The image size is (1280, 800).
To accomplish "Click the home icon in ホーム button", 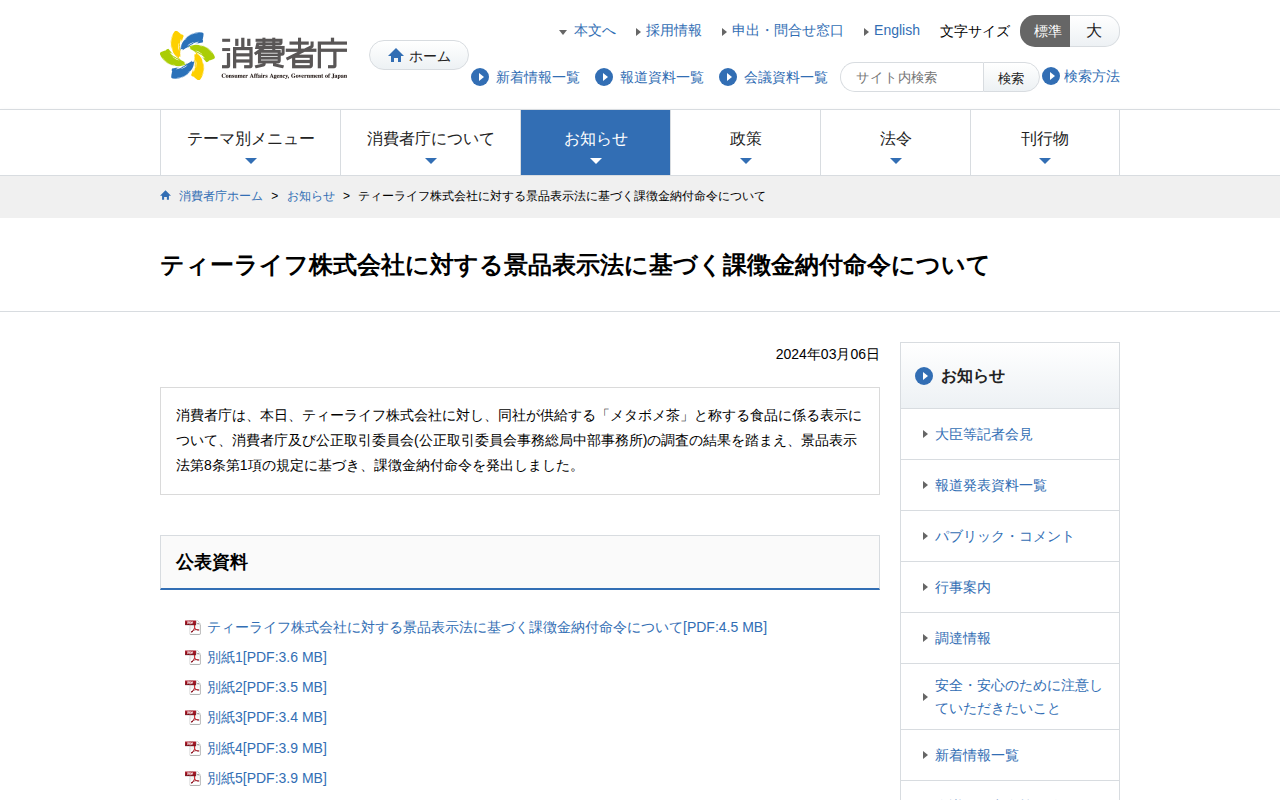I will coord(396,56).
